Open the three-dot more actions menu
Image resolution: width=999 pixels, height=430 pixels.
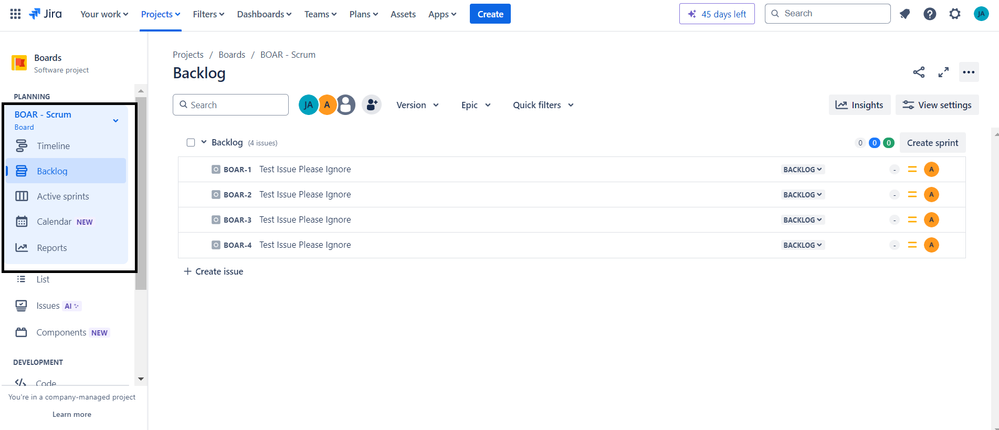(x=969, y=72)
